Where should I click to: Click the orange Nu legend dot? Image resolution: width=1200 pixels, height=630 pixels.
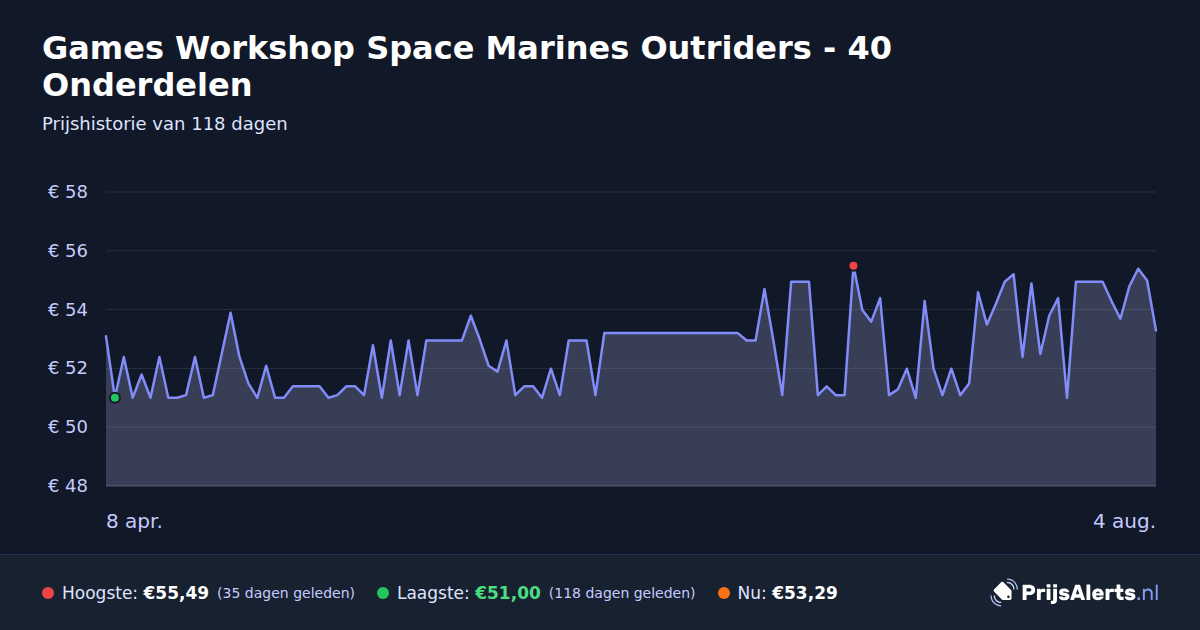click(x=723, y=593)
